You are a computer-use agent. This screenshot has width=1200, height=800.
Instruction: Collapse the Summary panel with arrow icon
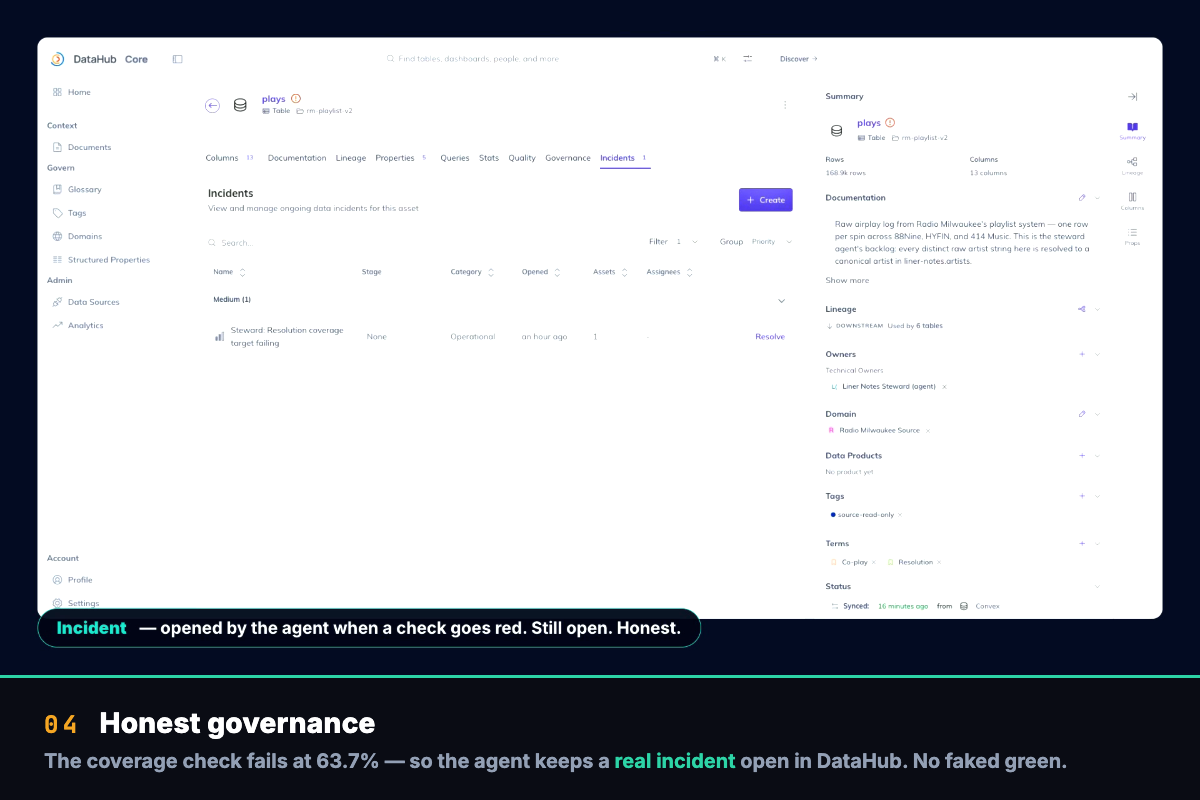(1132, 97)
